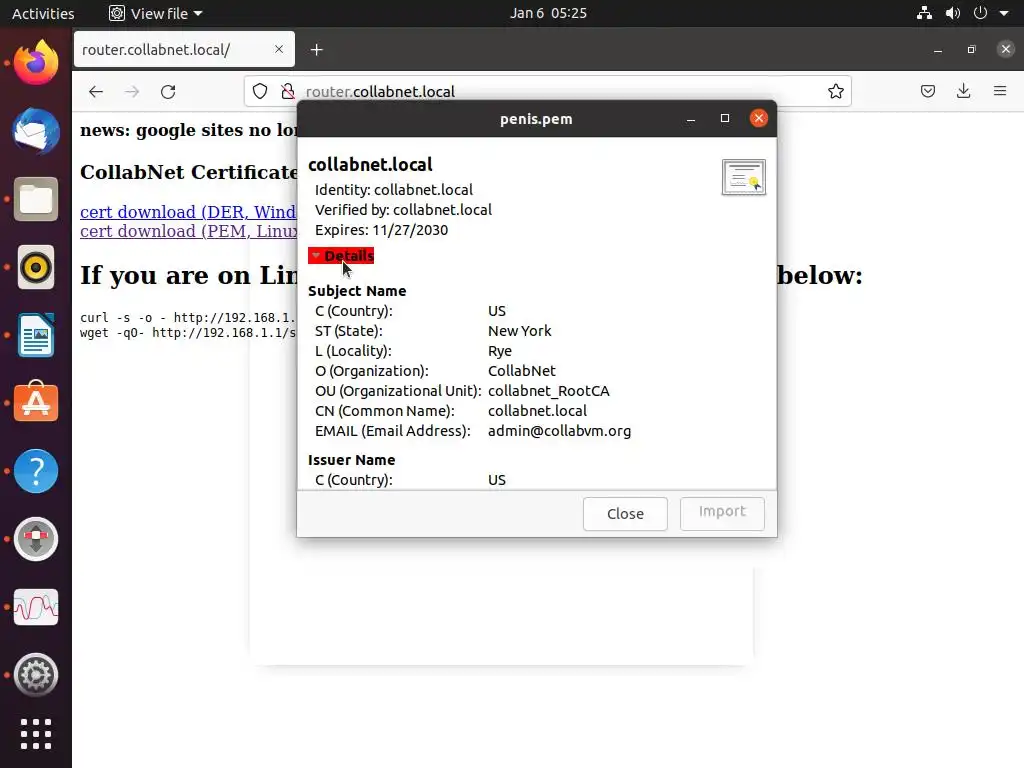Open the Help icon in the dock
Screen dimensions: 1024x768
click(36, 471)
